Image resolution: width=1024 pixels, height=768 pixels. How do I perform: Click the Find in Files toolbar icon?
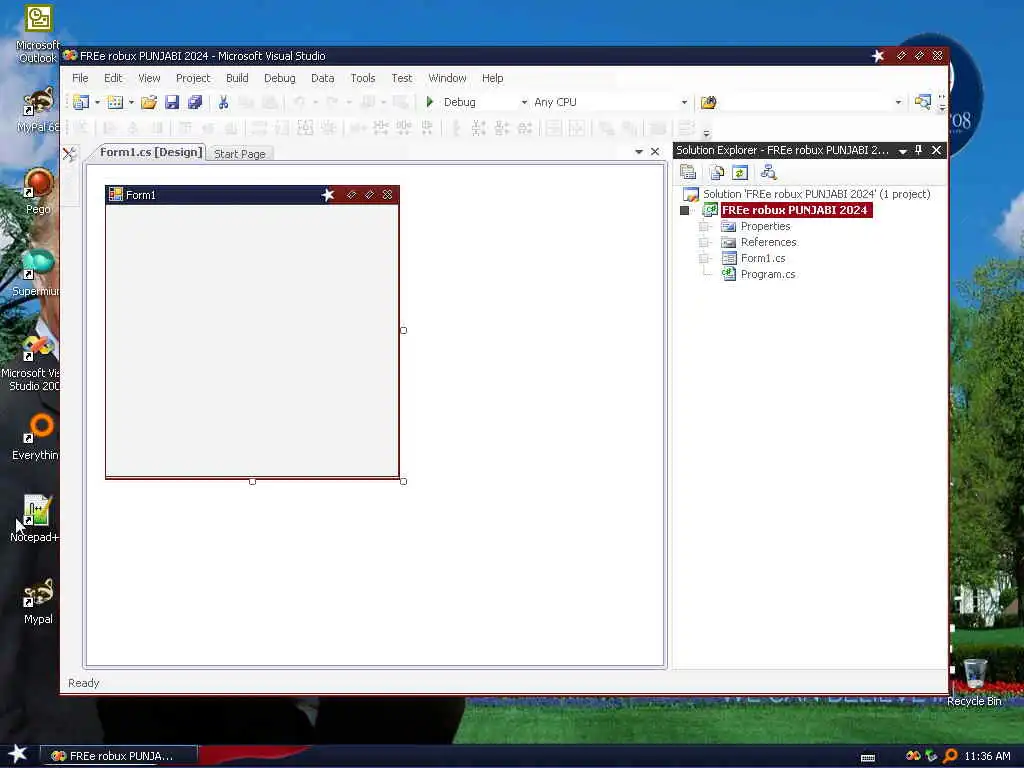(x=709, y=102)
